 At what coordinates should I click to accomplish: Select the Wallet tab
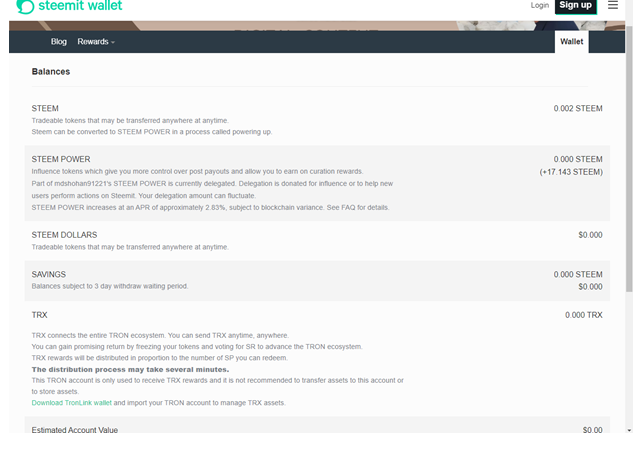pyautogui.click(x=572, y=42)
